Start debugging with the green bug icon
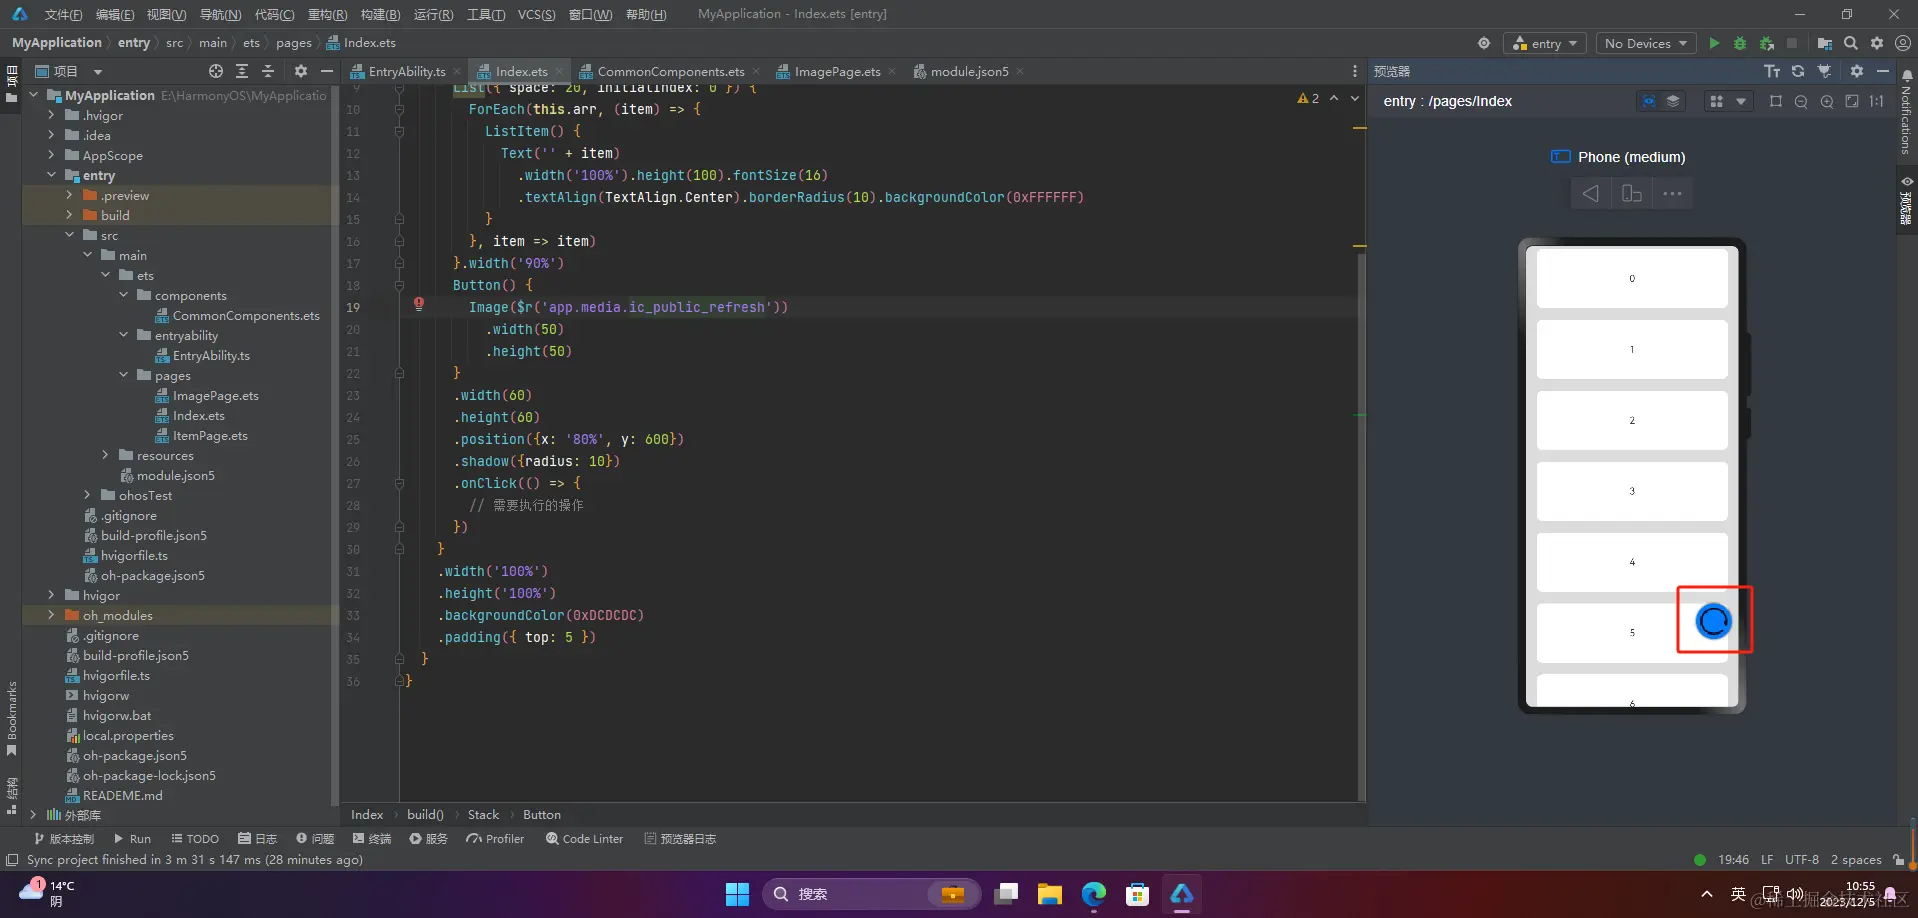Viewport: 1918px width, 918px height. click(1740, 43)
